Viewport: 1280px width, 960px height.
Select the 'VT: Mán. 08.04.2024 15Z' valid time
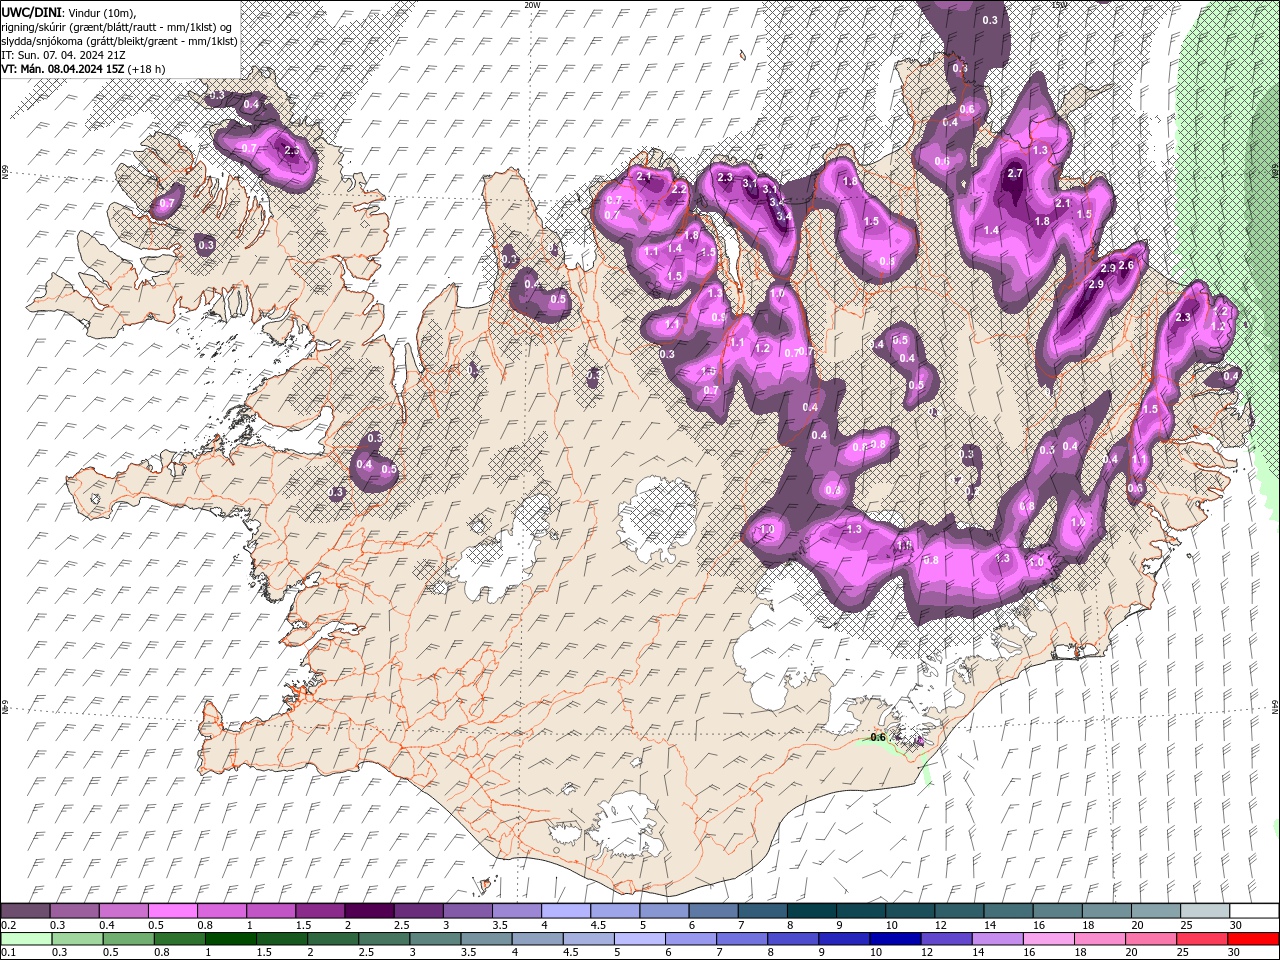point(62,69)
